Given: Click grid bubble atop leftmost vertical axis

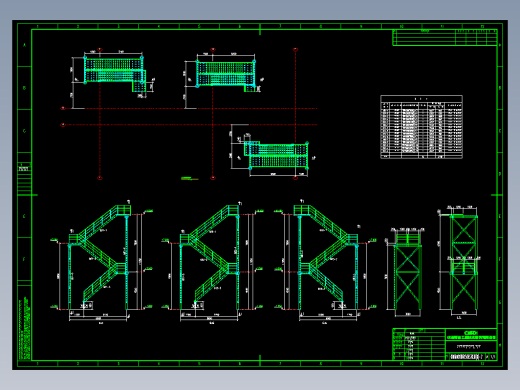Looking at the screenshot, I should pos(99,50).
